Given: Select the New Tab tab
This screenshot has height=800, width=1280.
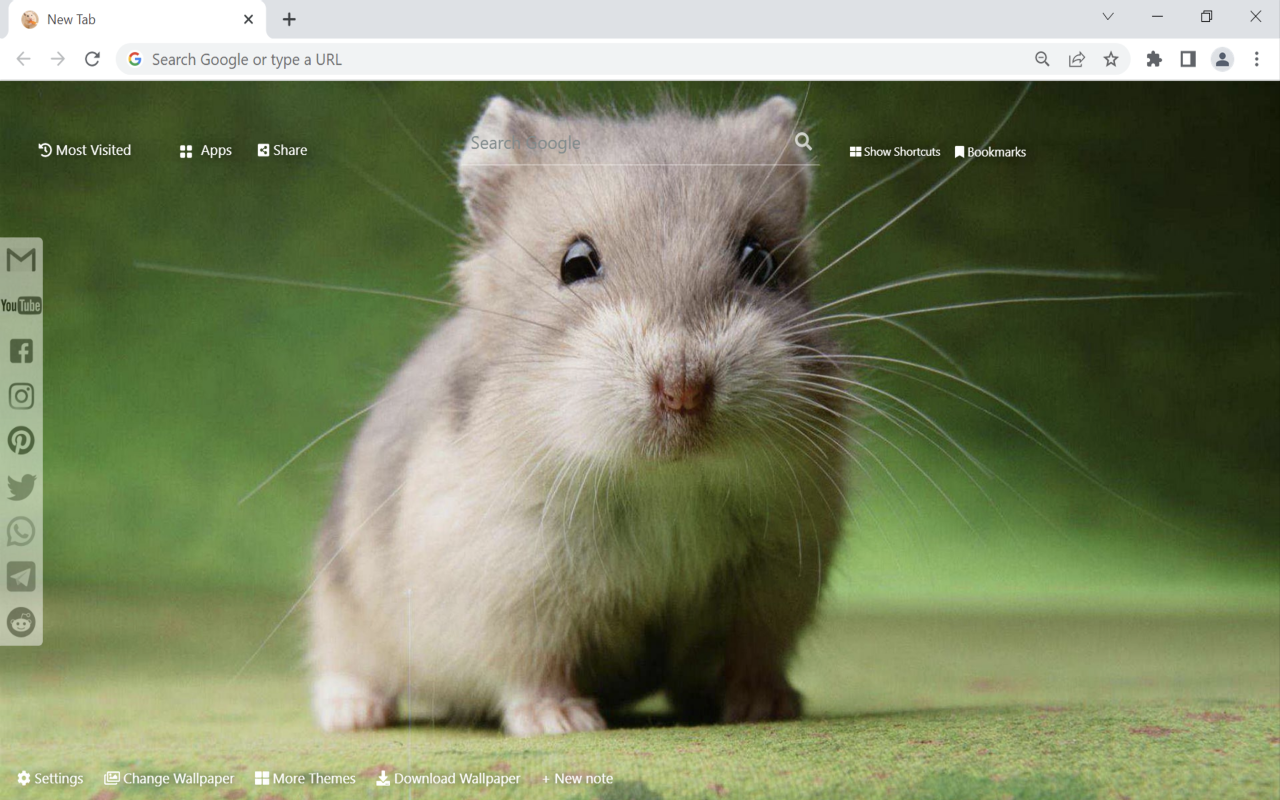Looking at the screenshot, I should click(x=139, y=20).
